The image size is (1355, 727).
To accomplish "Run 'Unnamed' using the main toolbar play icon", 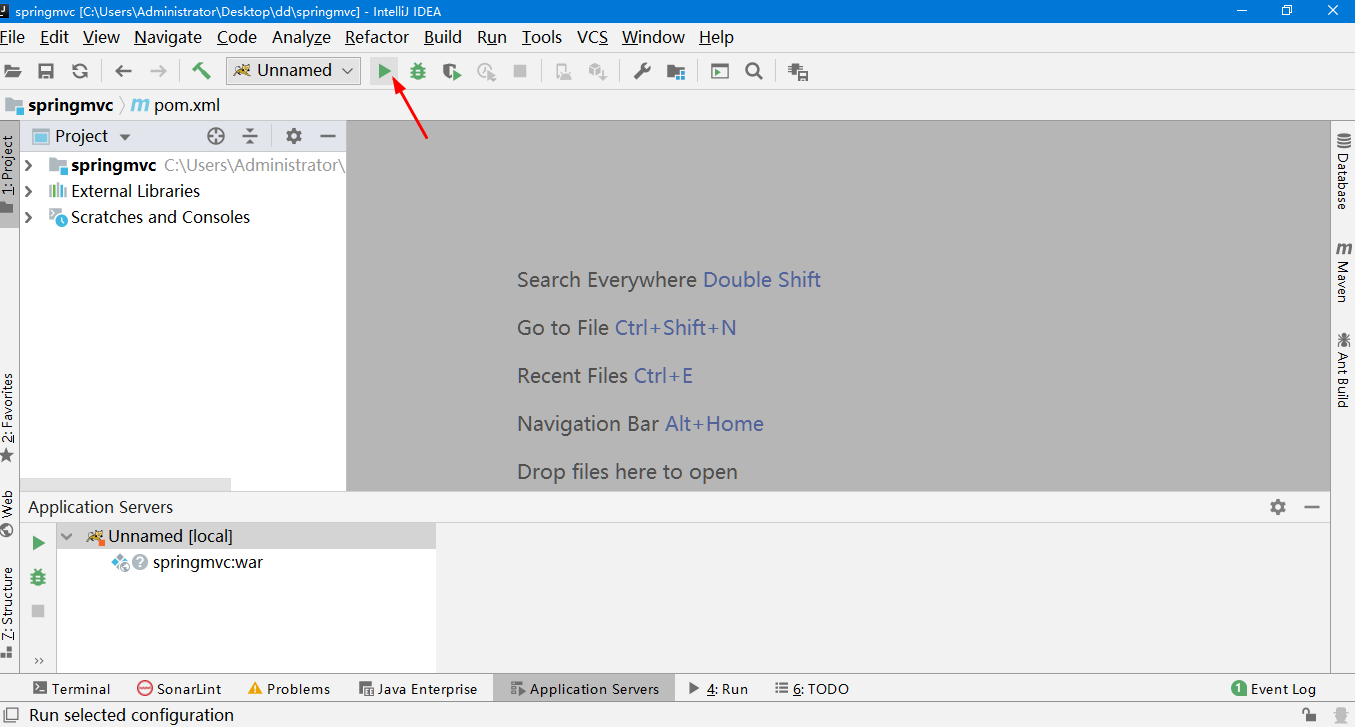I will tap(384, 71).
